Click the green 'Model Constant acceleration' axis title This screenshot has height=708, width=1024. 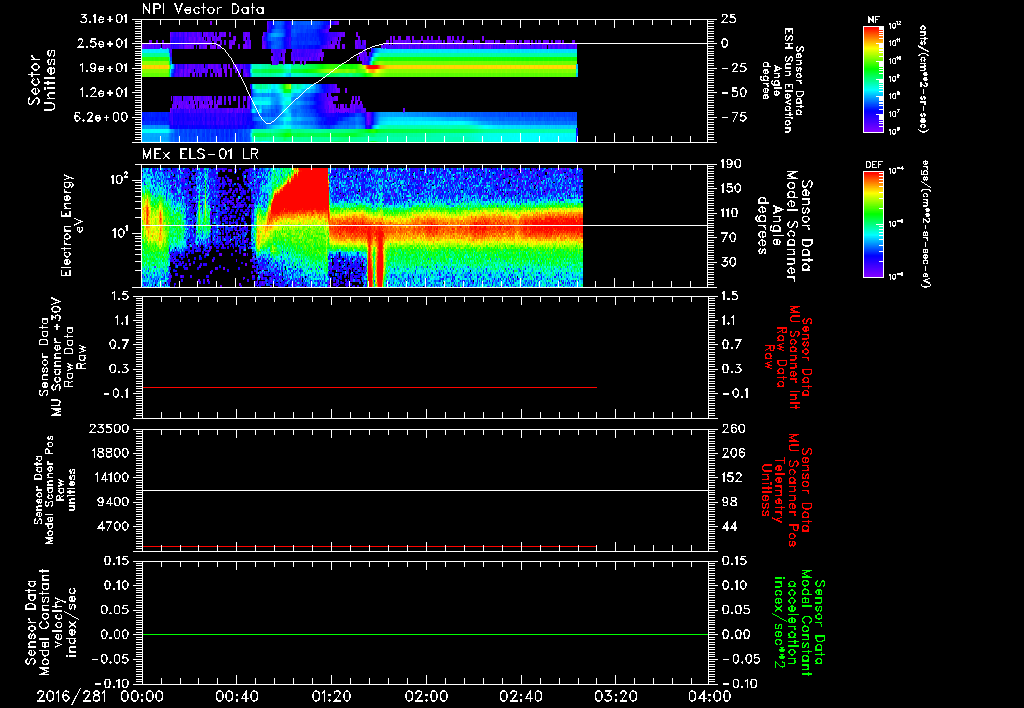[799, 620]
